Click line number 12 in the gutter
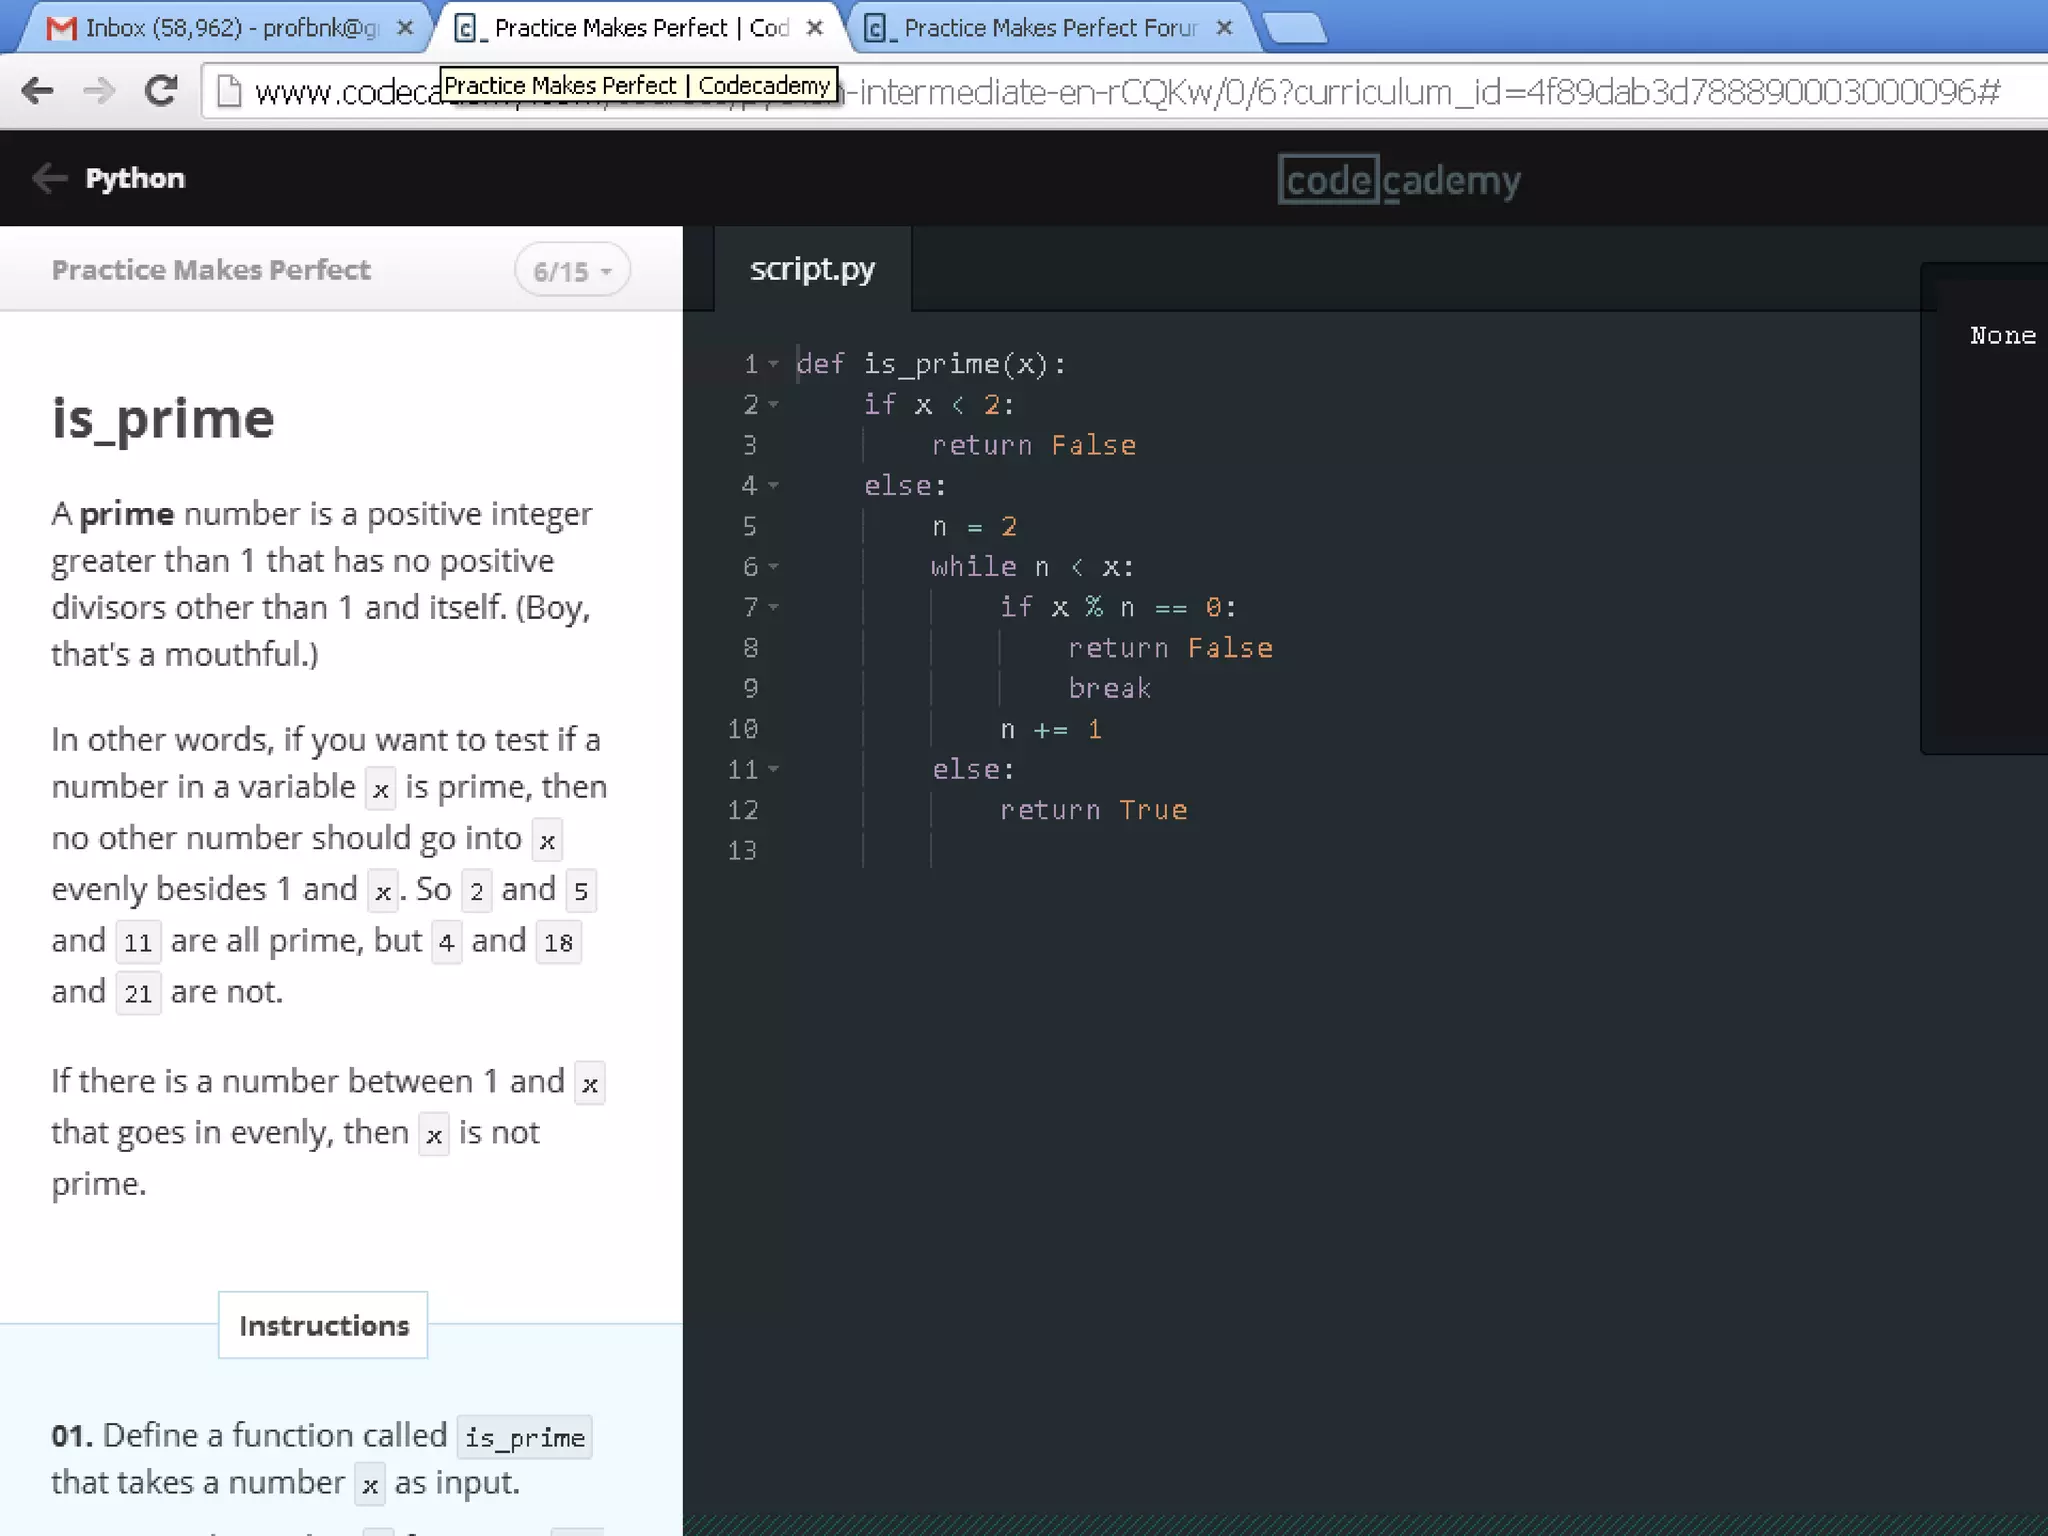The image size is (2048, 1536). point(743,810)
